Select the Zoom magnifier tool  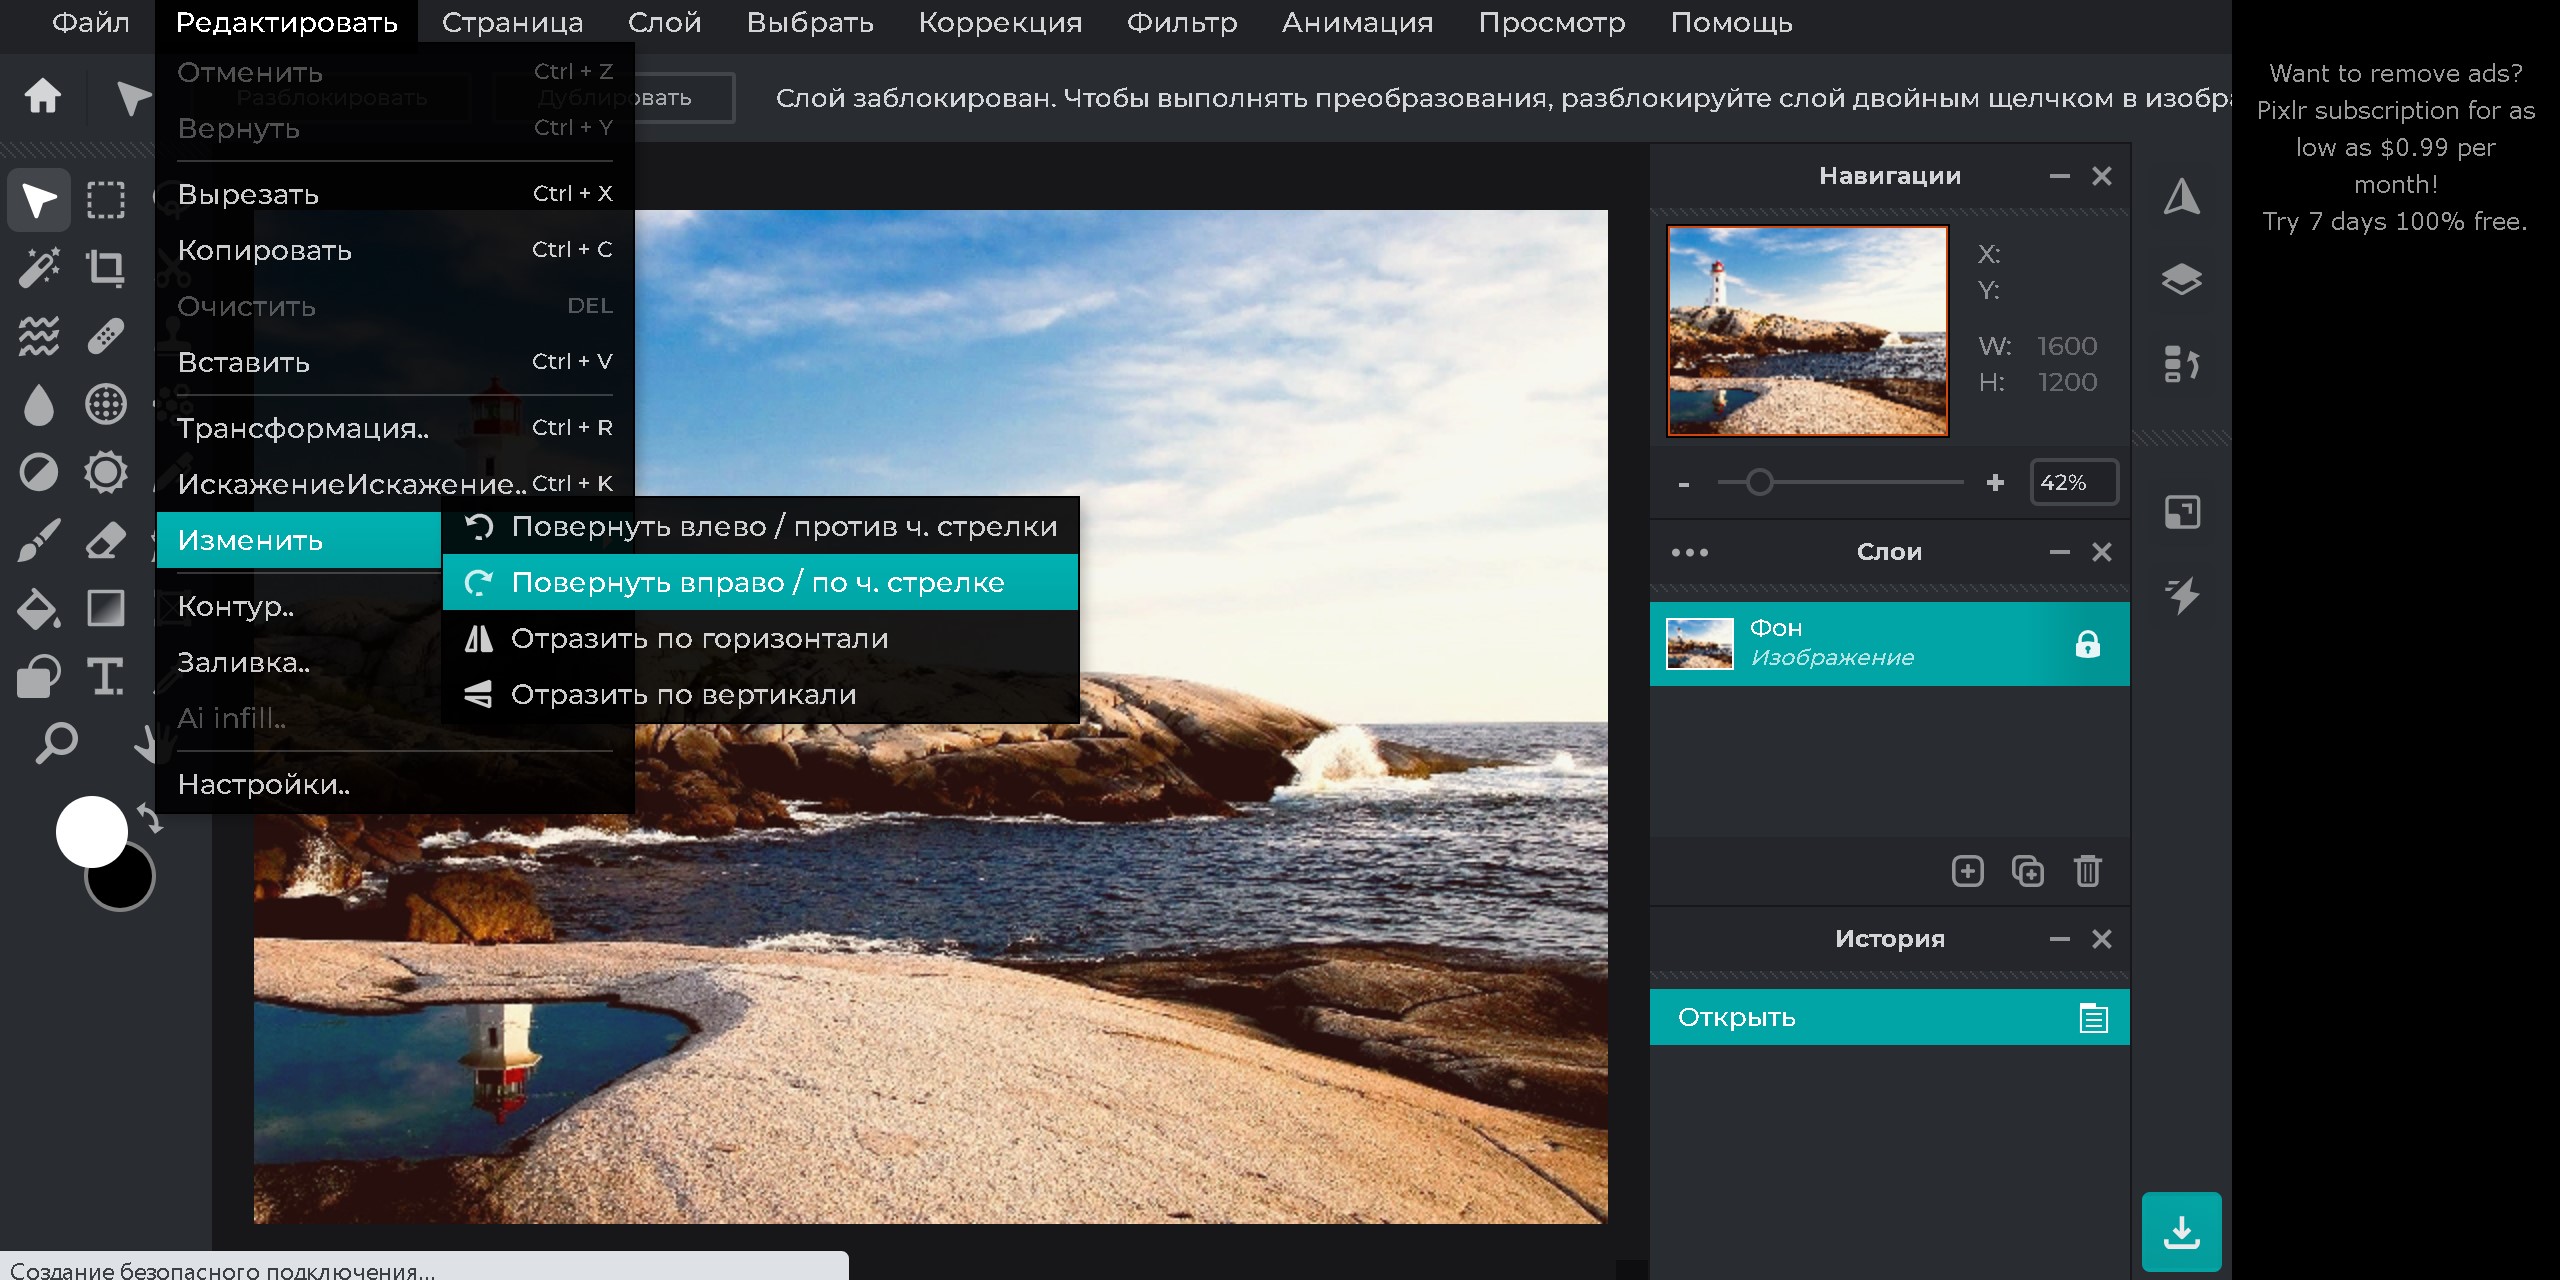[56, 743]
